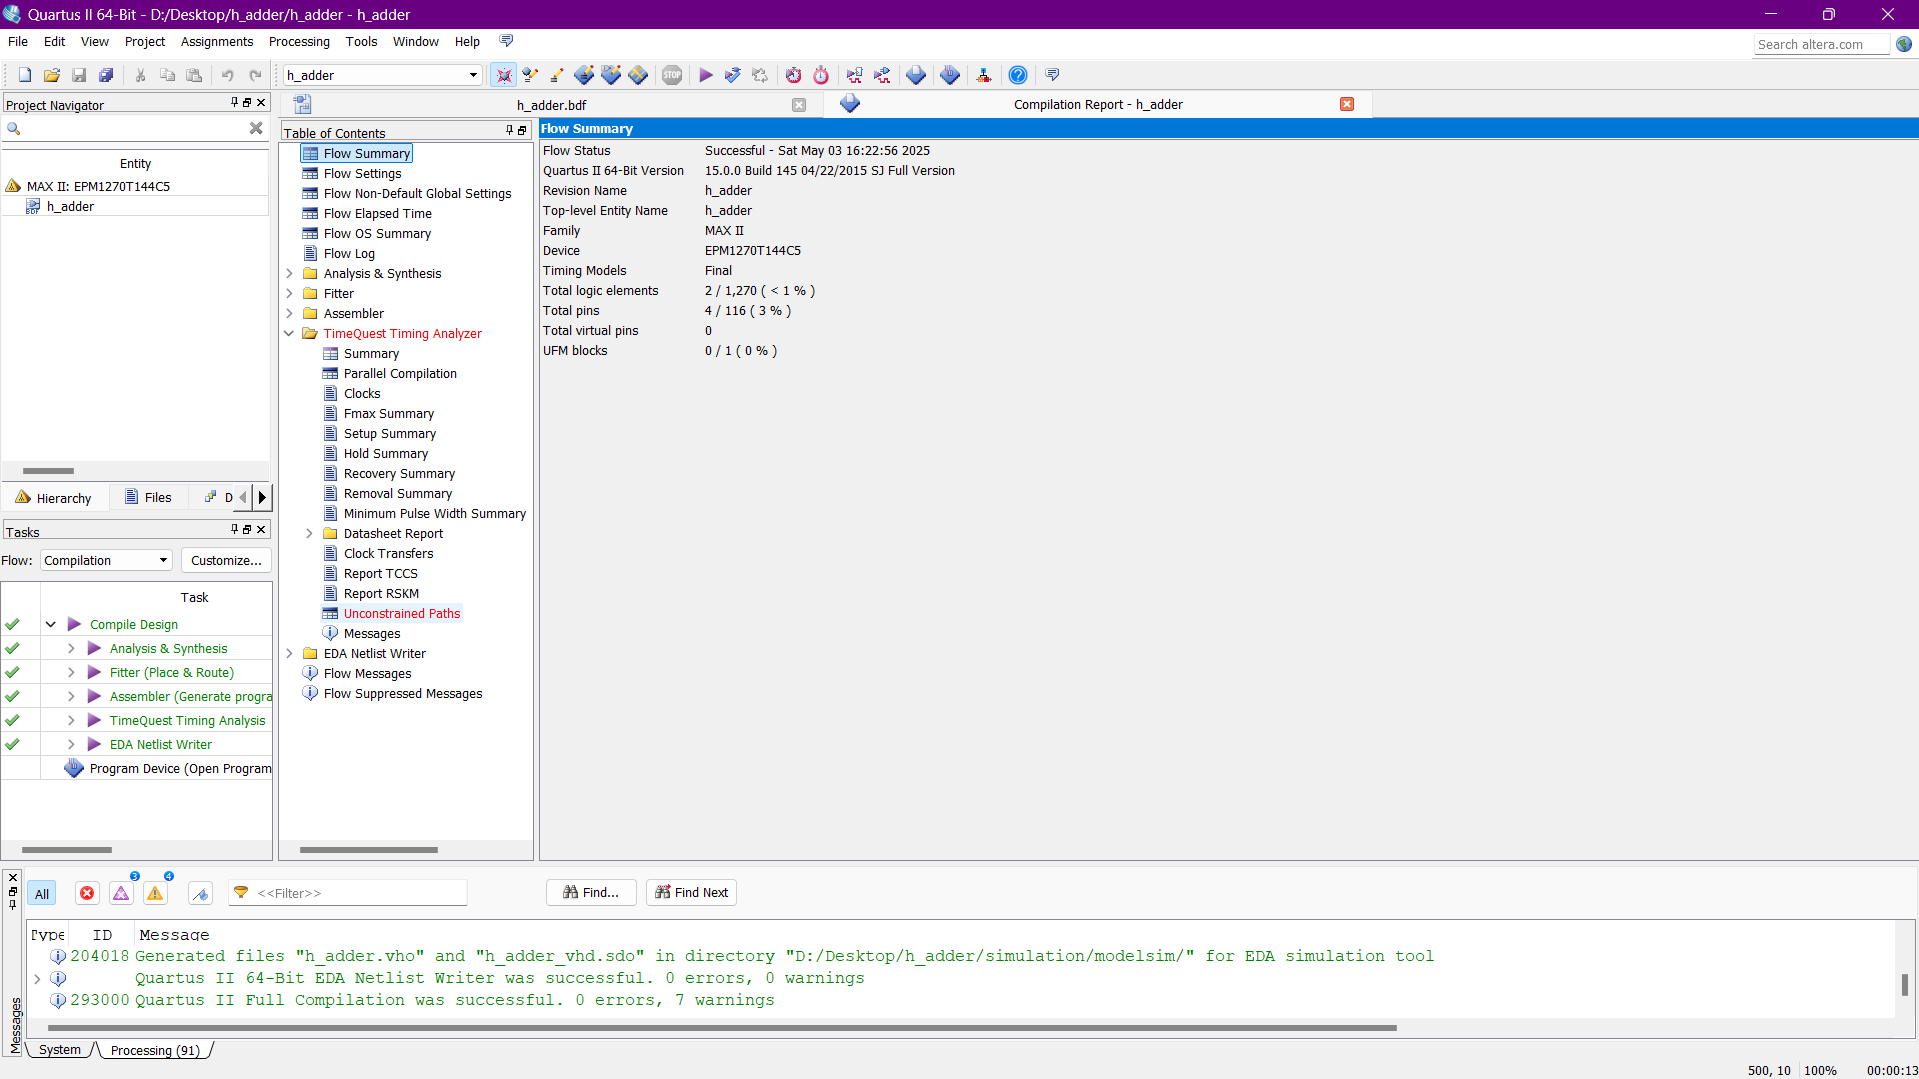
Task: Click the Find... button
Action: tap(591, 892)
